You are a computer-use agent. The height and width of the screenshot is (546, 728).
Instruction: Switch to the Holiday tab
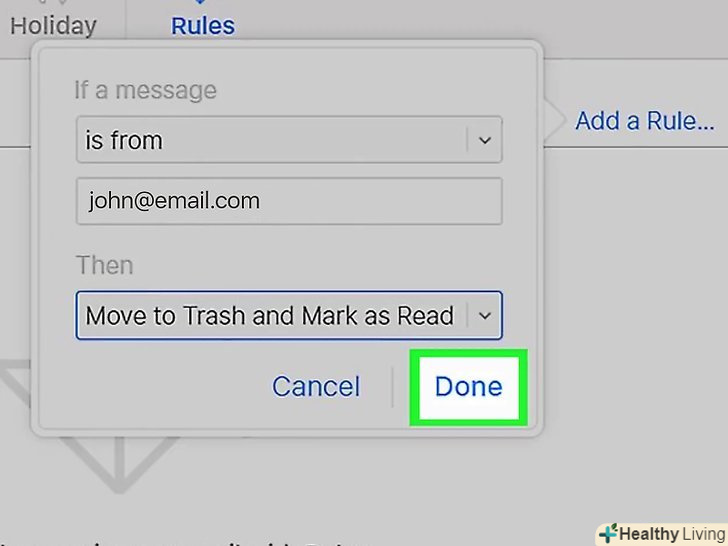(53, 26)
